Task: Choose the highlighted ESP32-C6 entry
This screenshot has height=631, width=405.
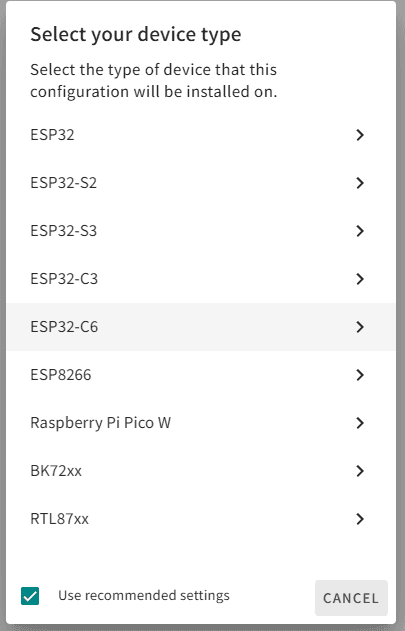Action: pos(201,327)
